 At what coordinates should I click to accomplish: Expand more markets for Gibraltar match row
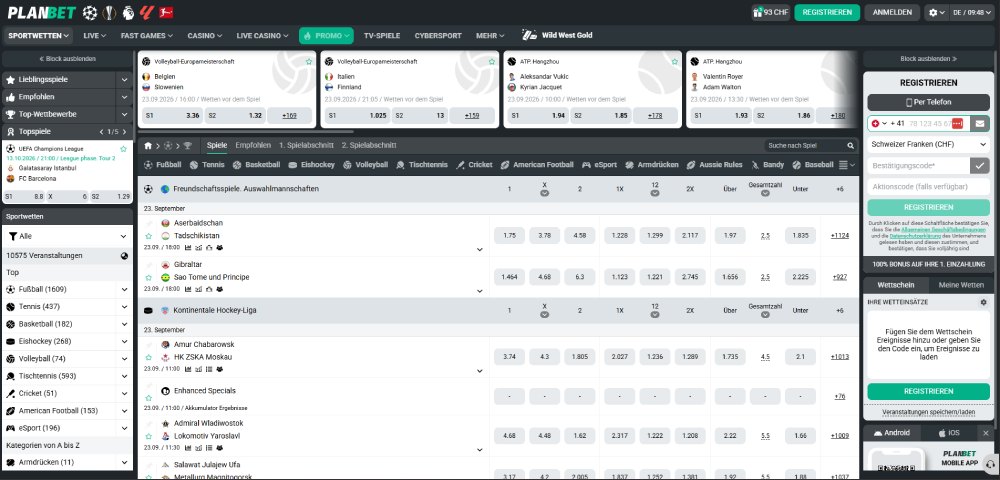point(480,291)
